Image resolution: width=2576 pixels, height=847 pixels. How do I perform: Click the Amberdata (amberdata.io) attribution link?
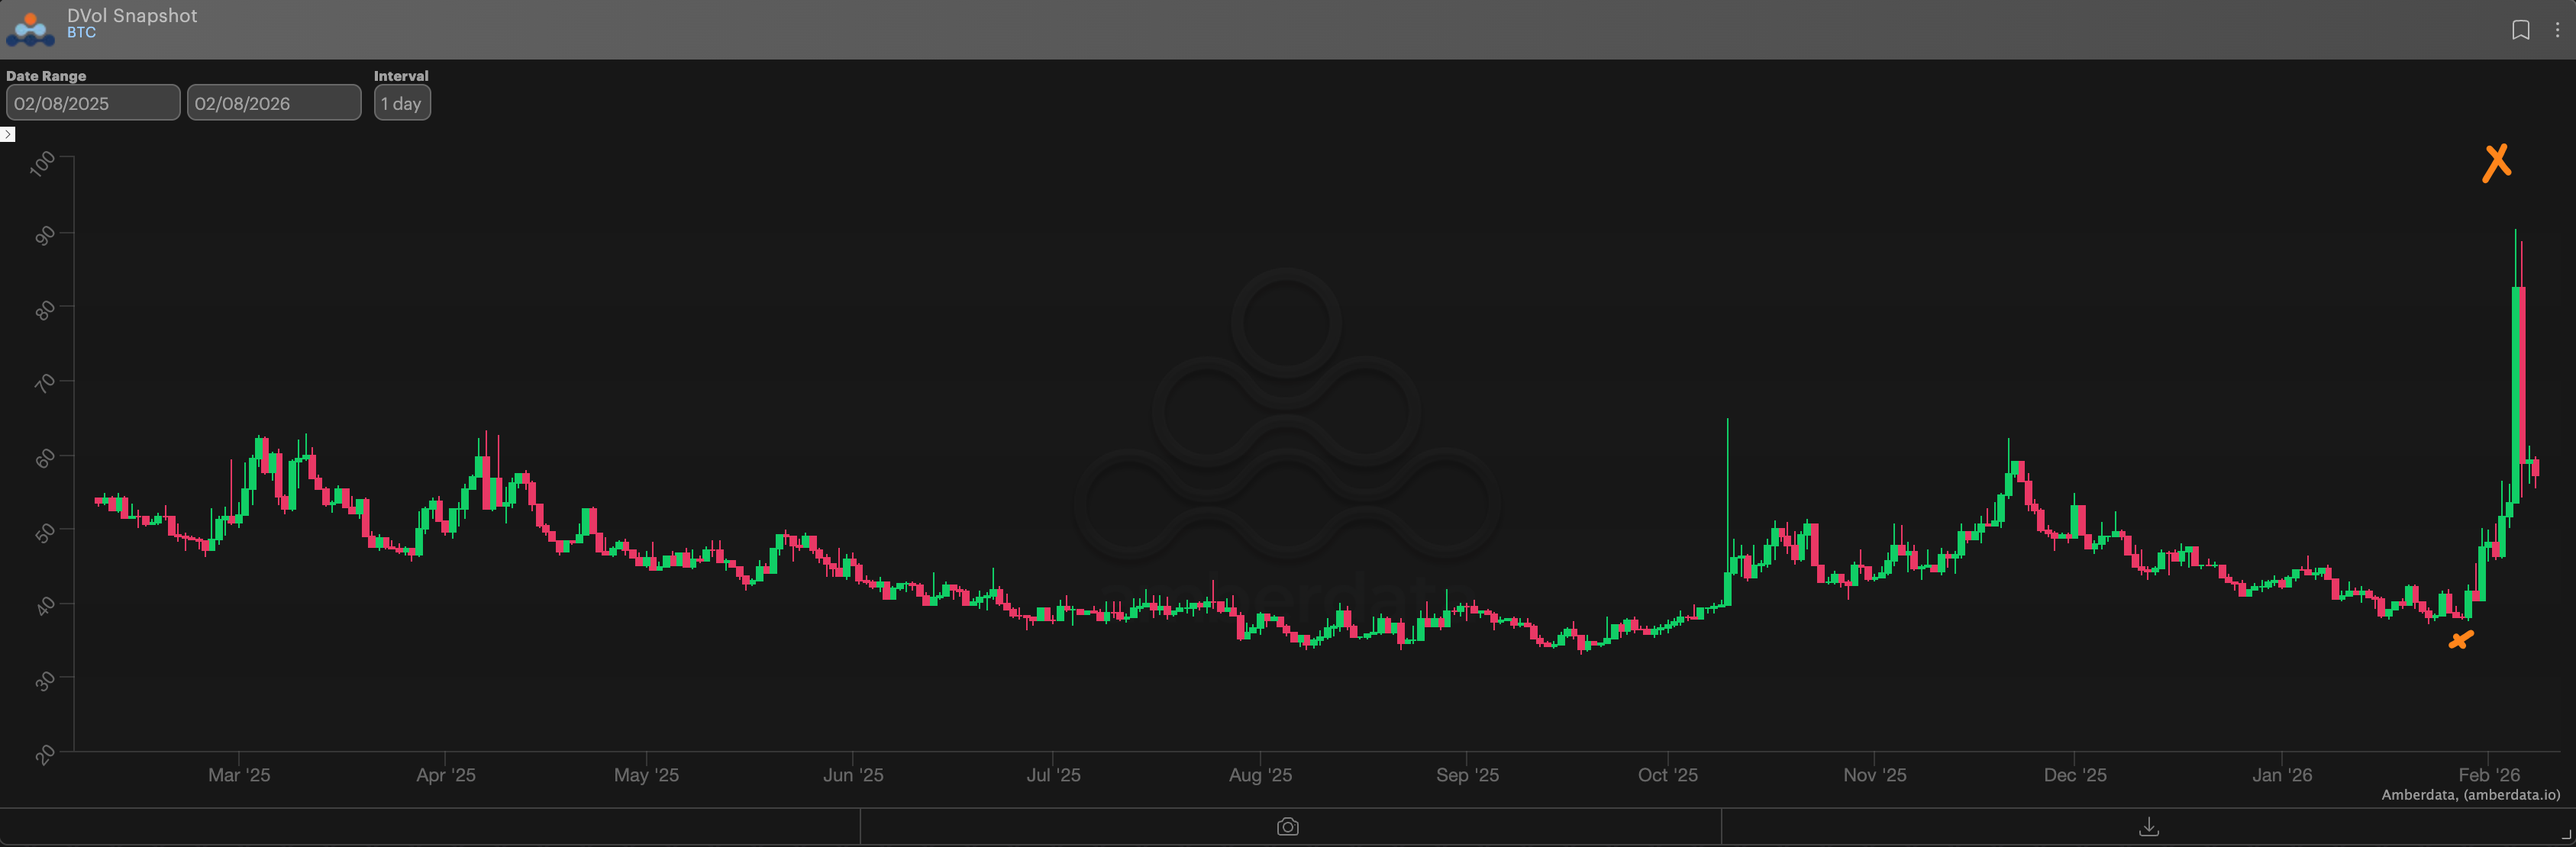[x=2470, y=795]
